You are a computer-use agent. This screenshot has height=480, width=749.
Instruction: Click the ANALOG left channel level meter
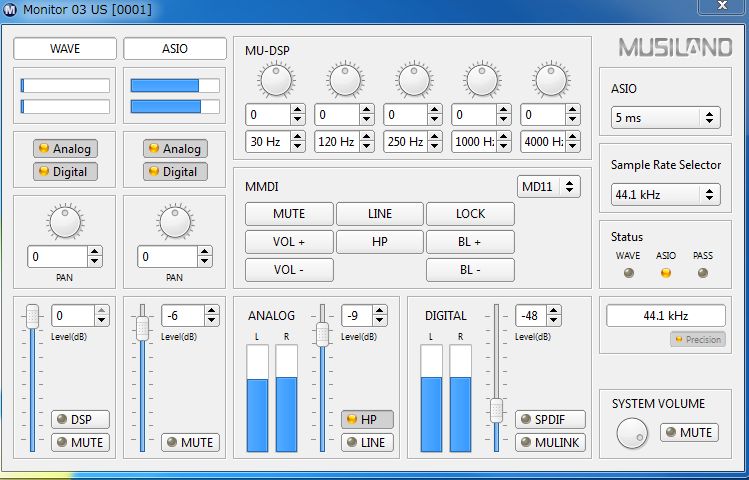point(257,398)
